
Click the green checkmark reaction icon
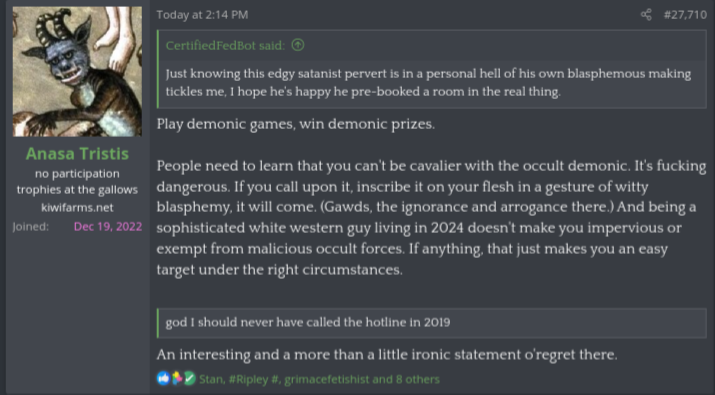(x=190, y=378)
